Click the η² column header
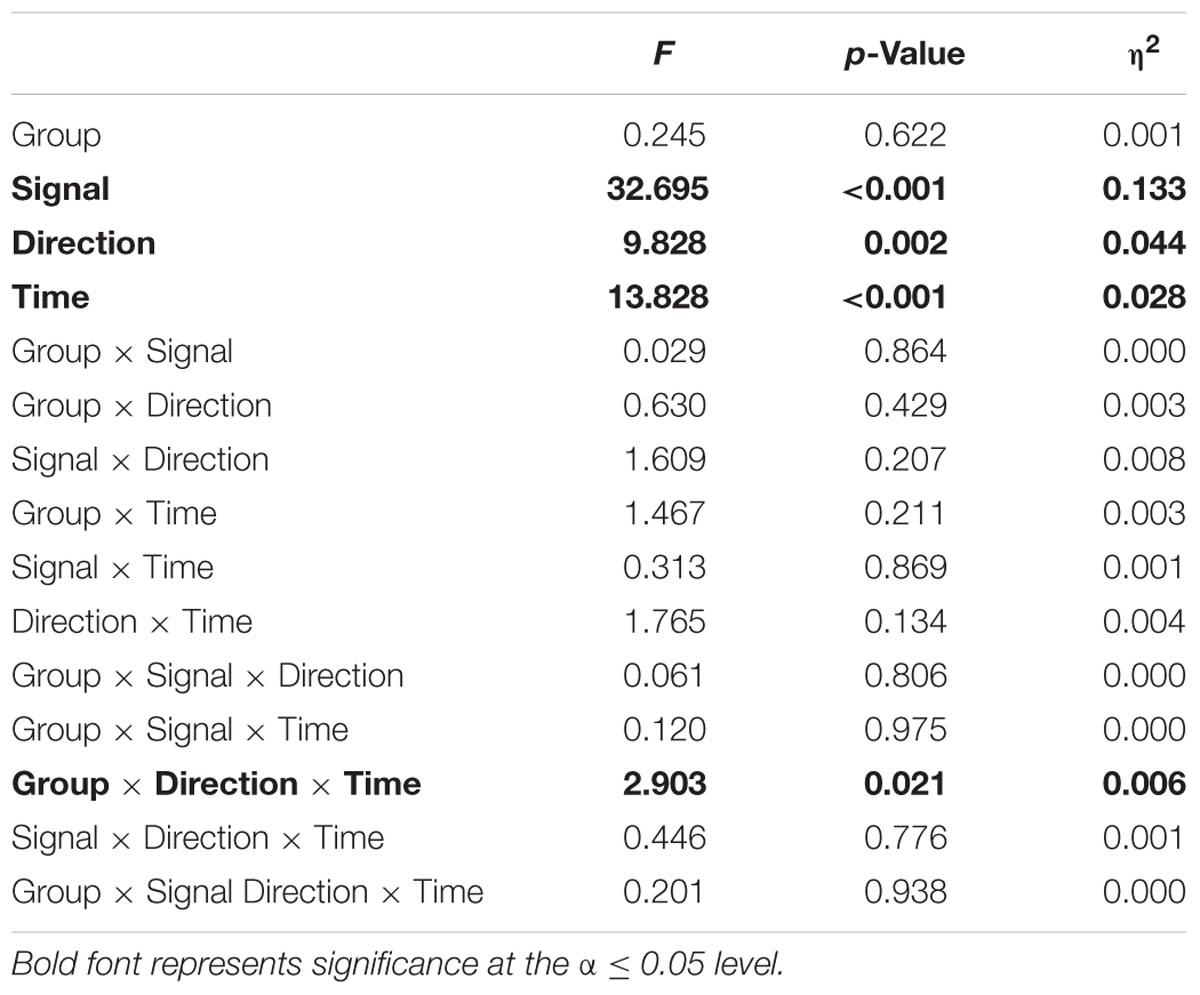This screenshot has width=1200, height=995. coord(1164,51)
